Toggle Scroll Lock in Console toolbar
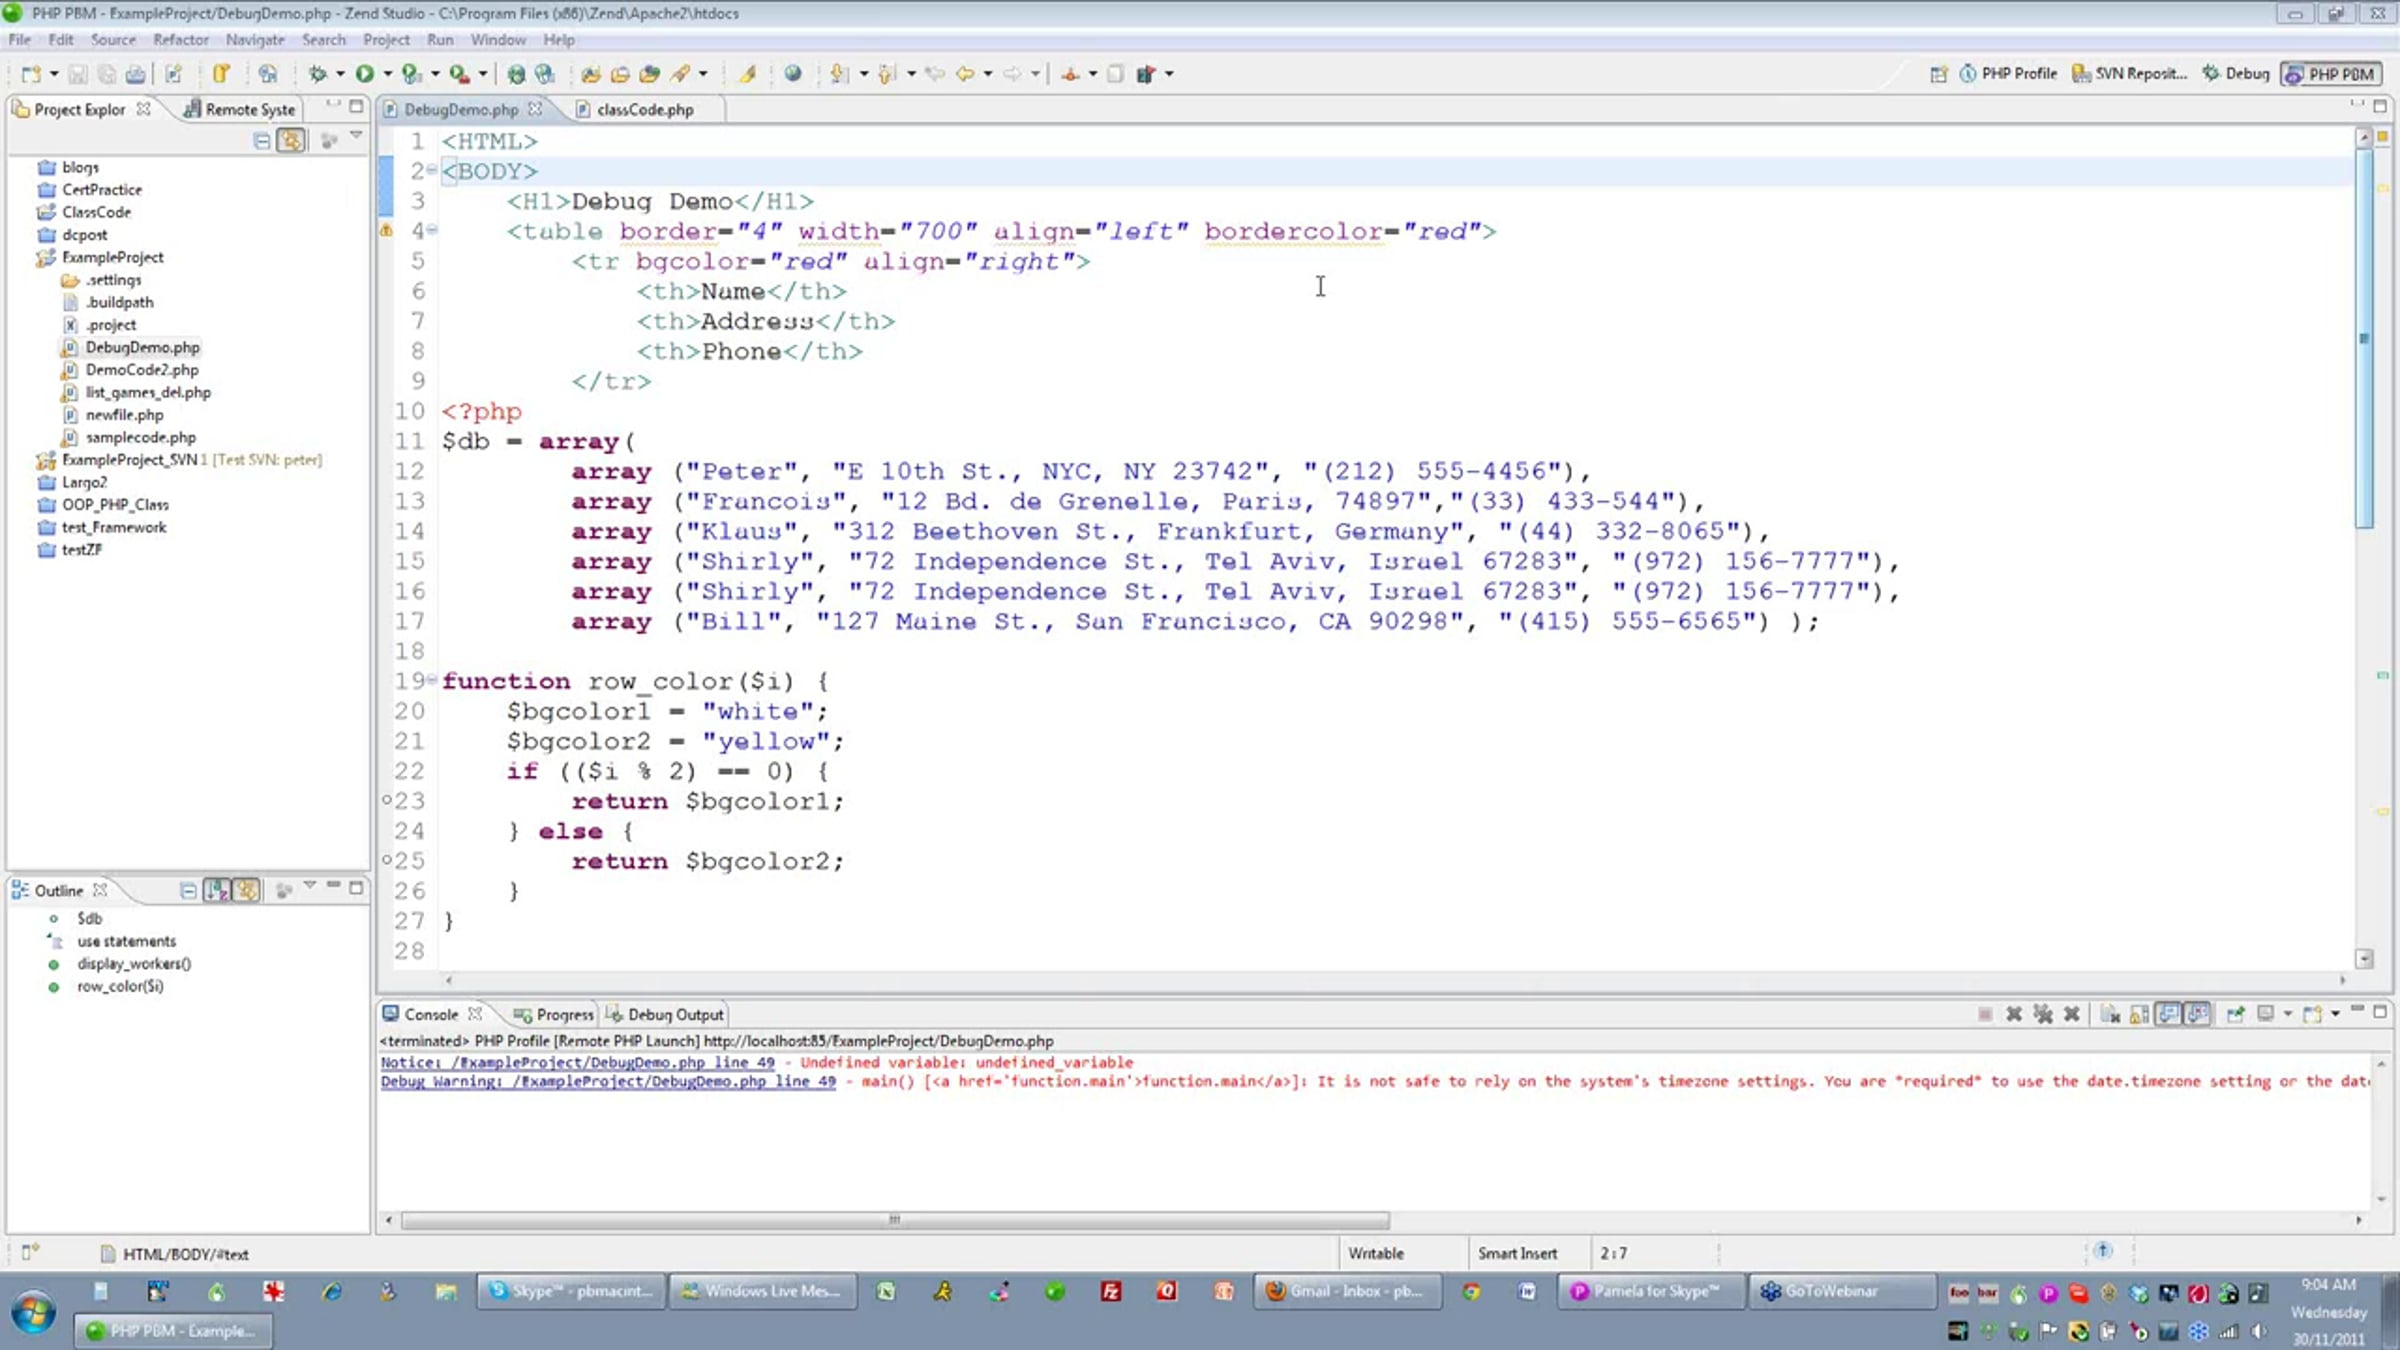 (x=2139, y=1014)
